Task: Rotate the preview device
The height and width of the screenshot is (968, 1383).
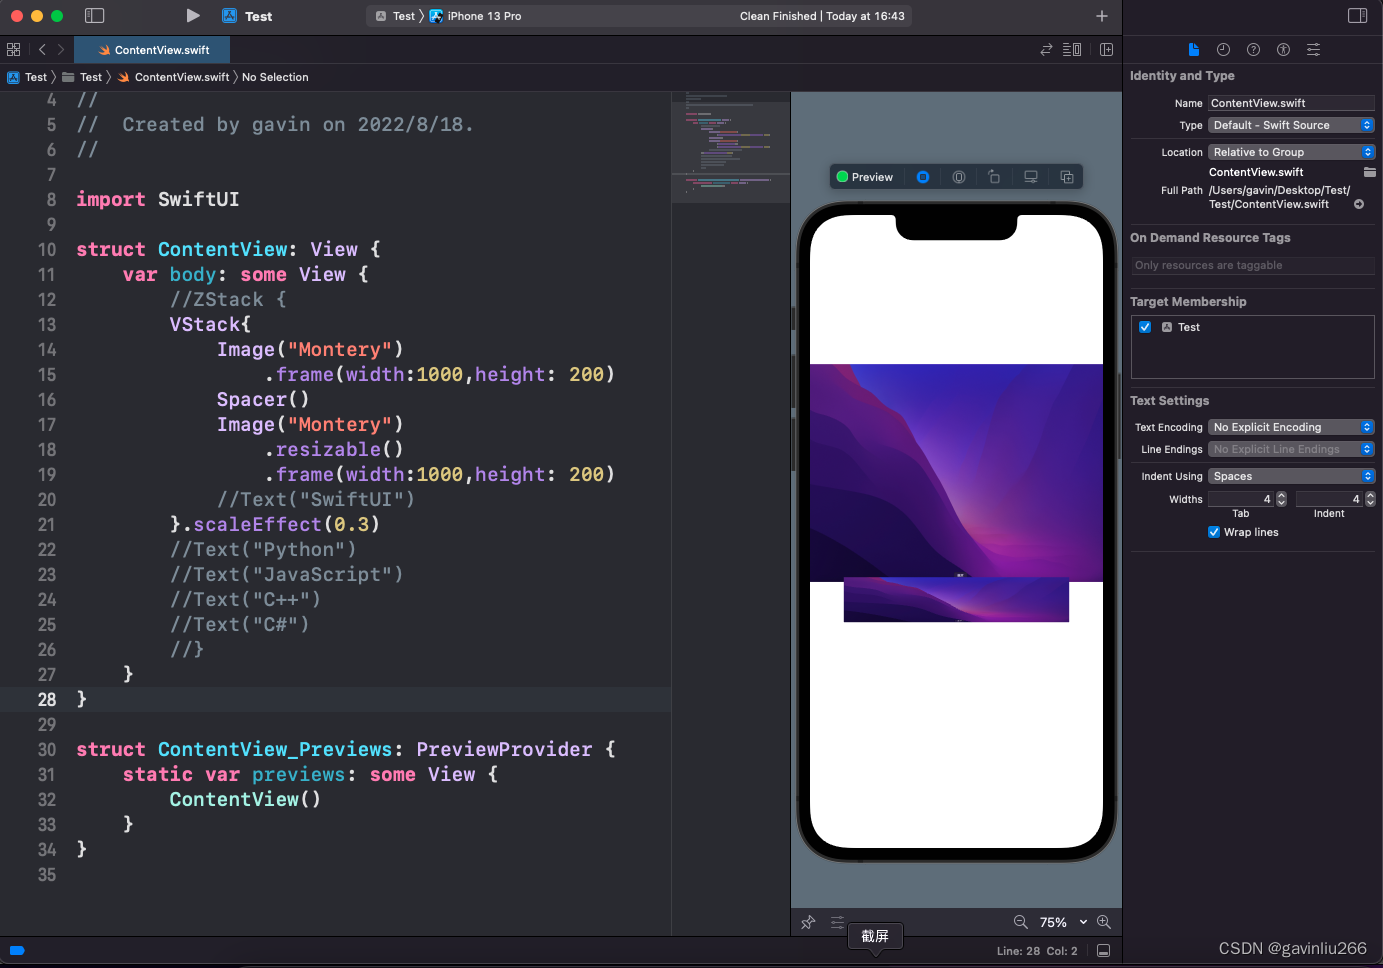Action: [x=994, y=177]
